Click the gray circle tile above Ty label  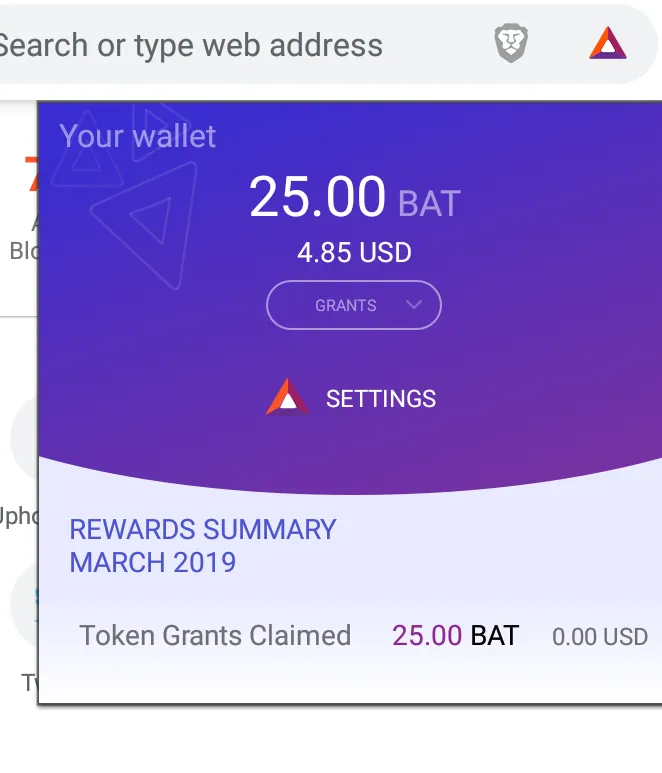25,604
